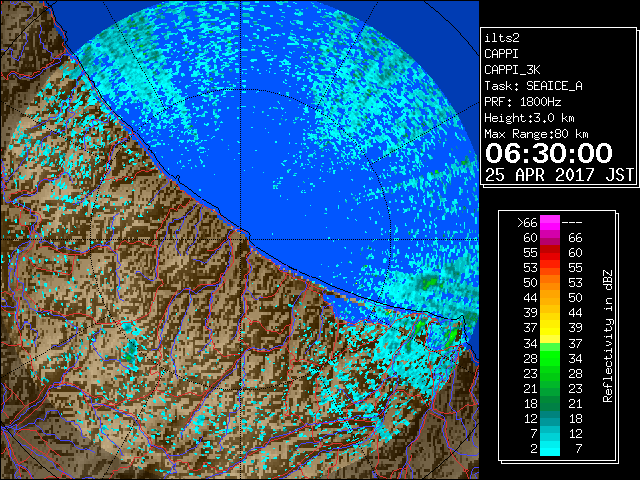
Task: Click the dark green 18-21 dBZ swatch
Action: (x=550, y=403)
